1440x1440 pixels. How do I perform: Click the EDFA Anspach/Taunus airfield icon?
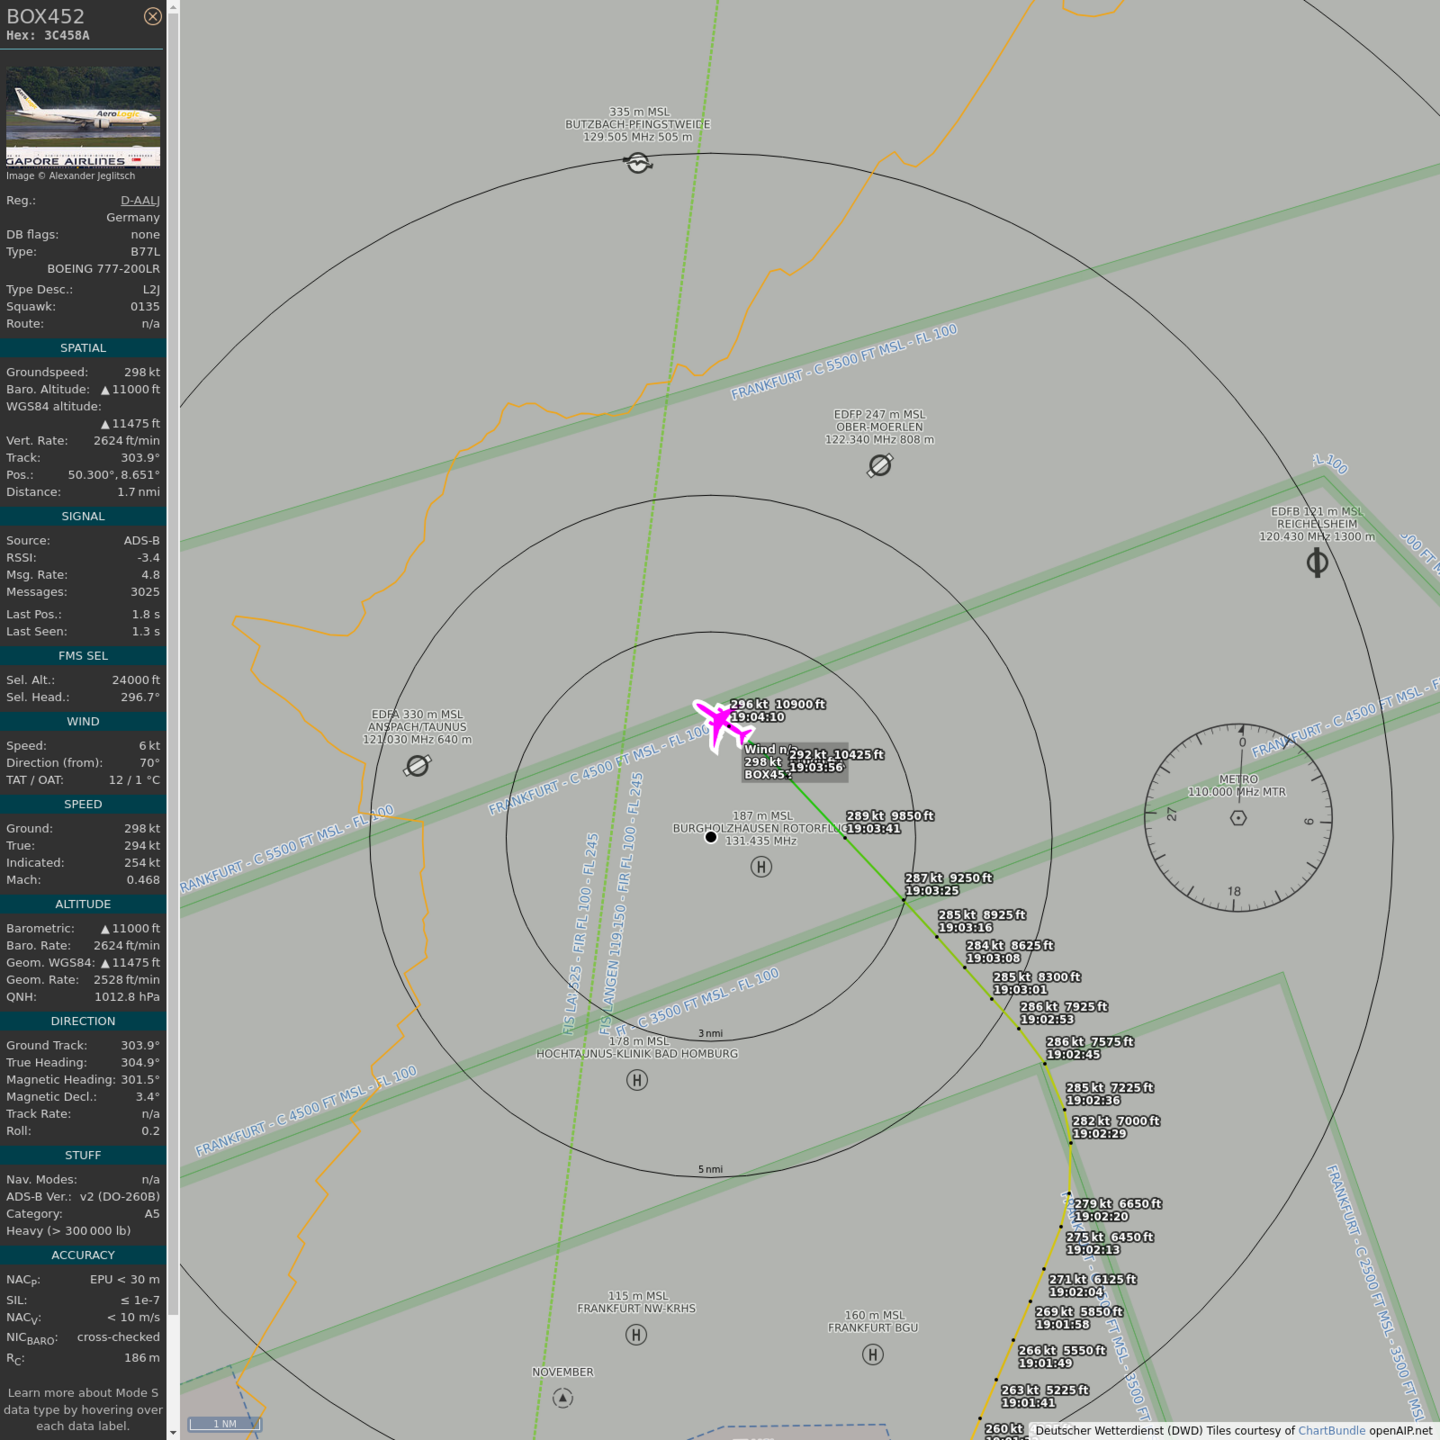pyautogui.click(x=417, y=766)
